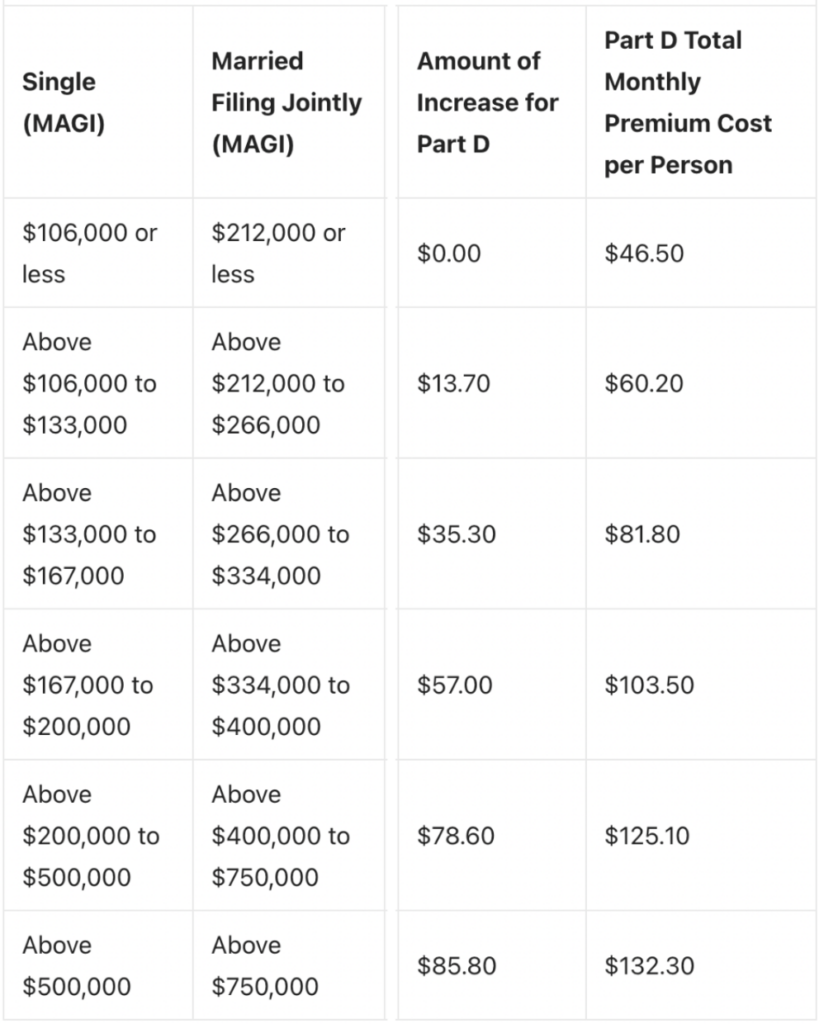Screen dimensions: 819x1024
Task: Select the $60.20 premium cost
Action: pyautogui.click(x=644, y=383)
